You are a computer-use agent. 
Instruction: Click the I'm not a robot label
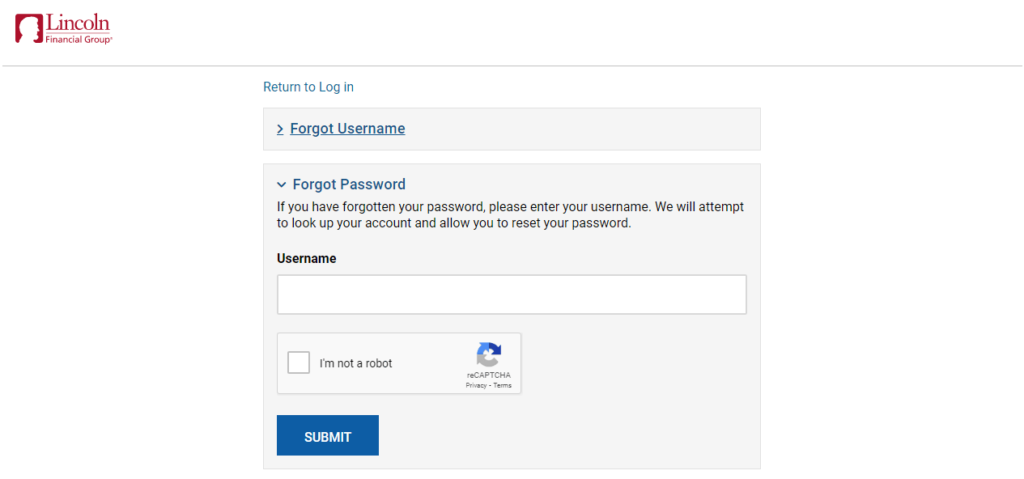point(356,363)
